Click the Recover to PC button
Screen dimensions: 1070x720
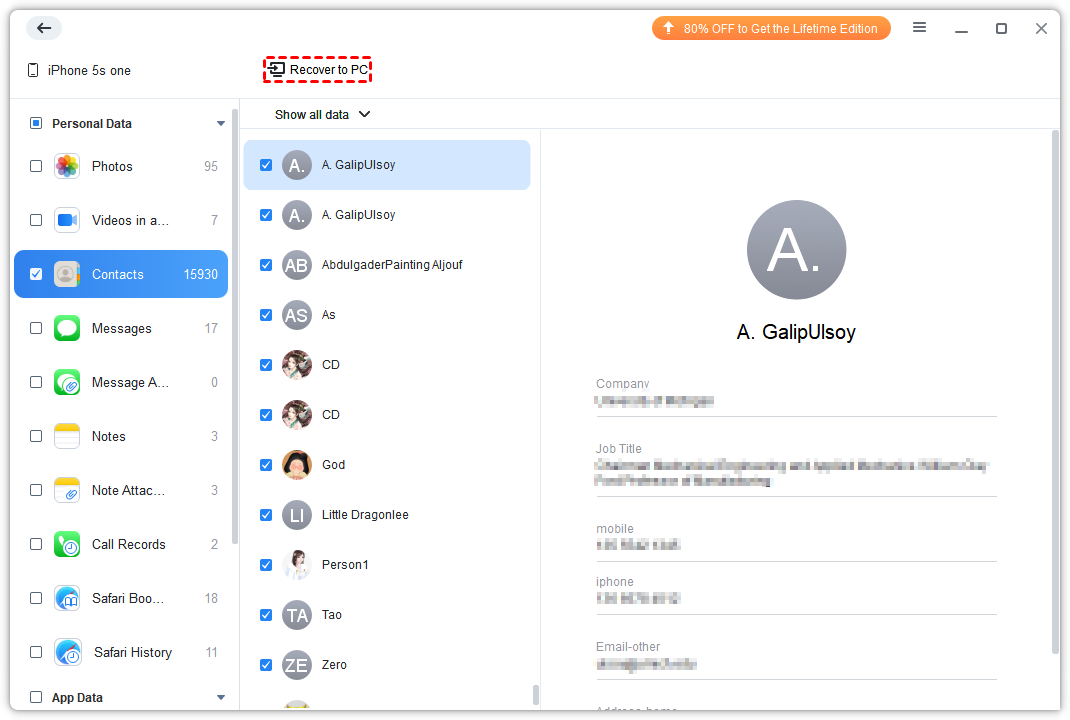(x=318, y=70)
